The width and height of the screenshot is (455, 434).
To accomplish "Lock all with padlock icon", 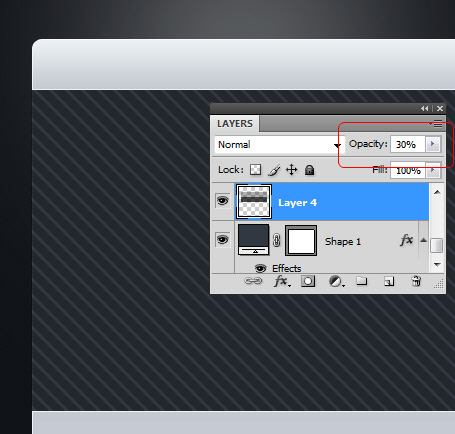I will [x=310, y=170].
